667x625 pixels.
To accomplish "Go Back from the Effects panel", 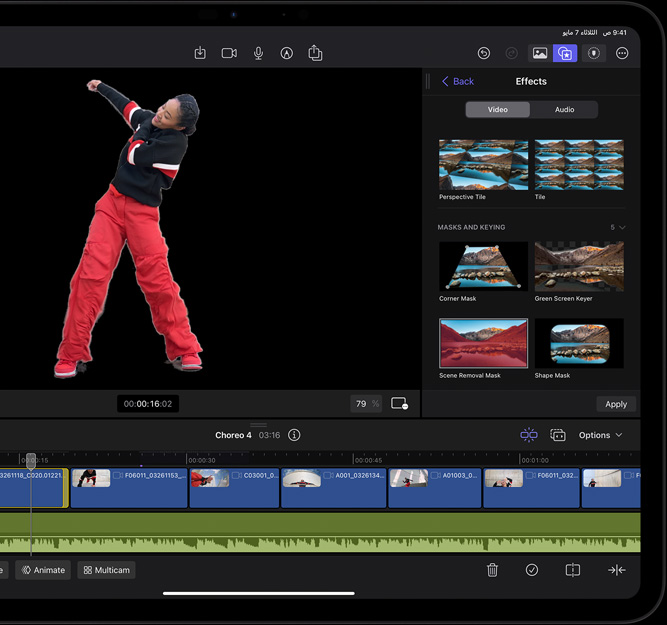I will click(x=458, y=81).
